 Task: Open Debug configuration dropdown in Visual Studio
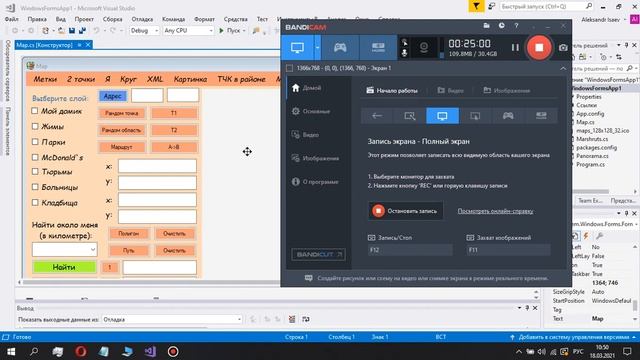pyautogui.click(x=144, y=31)
